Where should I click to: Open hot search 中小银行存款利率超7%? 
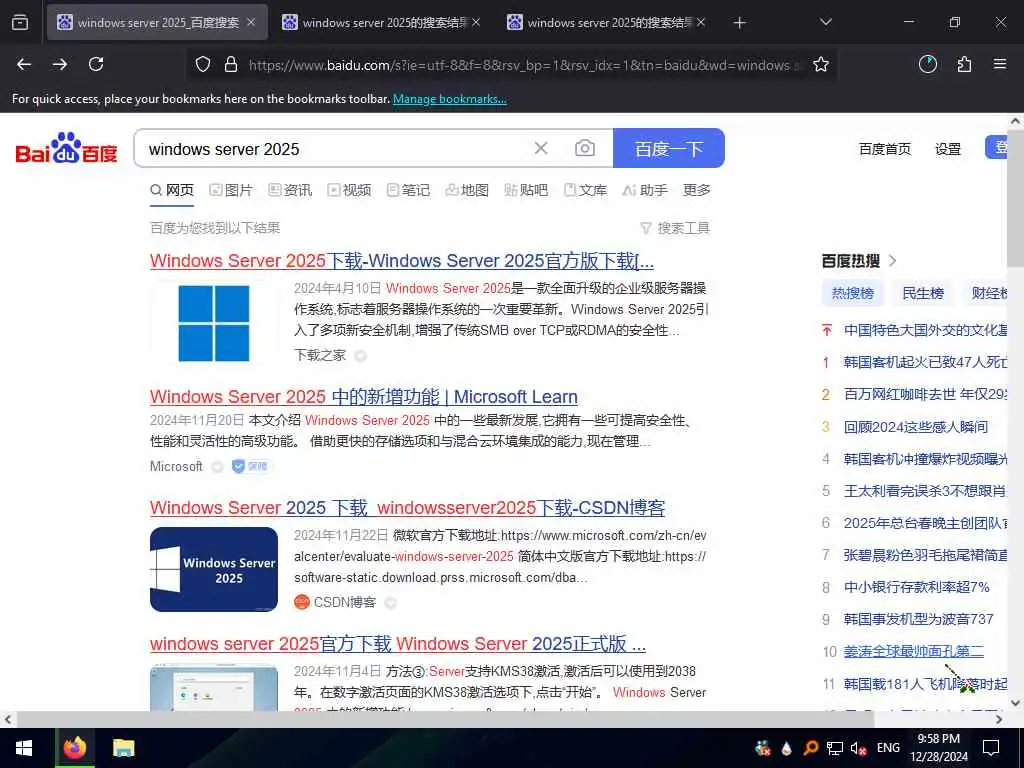tap(916, 587)
